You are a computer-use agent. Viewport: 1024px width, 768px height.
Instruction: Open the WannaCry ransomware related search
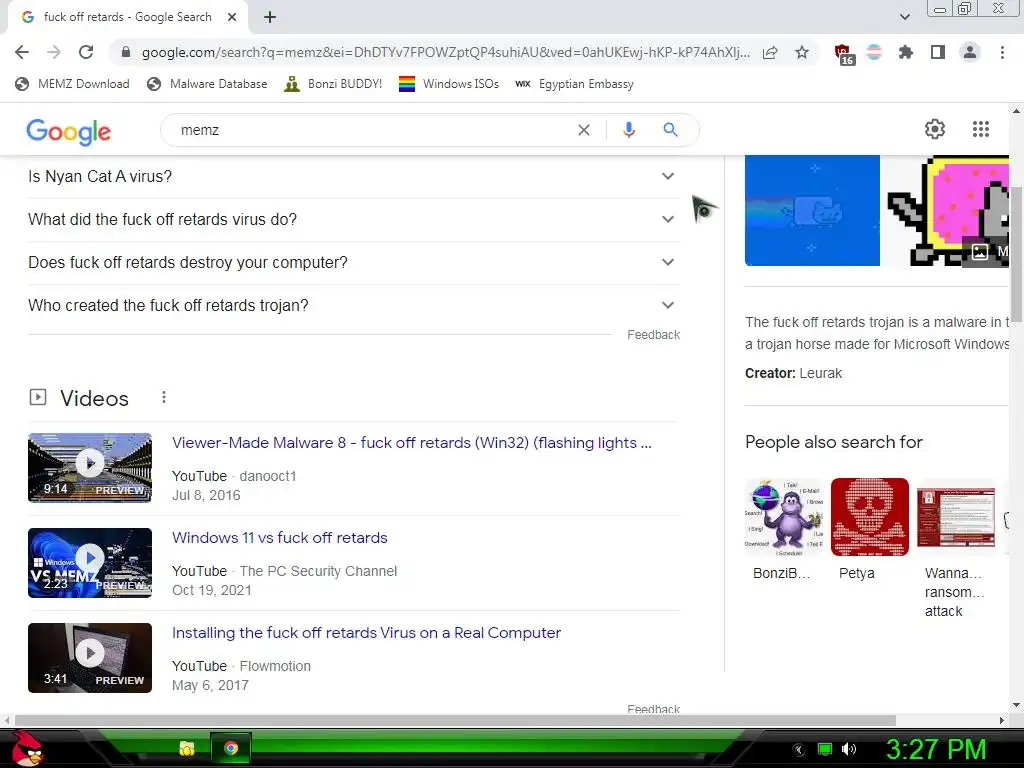(x=955, y=549)
